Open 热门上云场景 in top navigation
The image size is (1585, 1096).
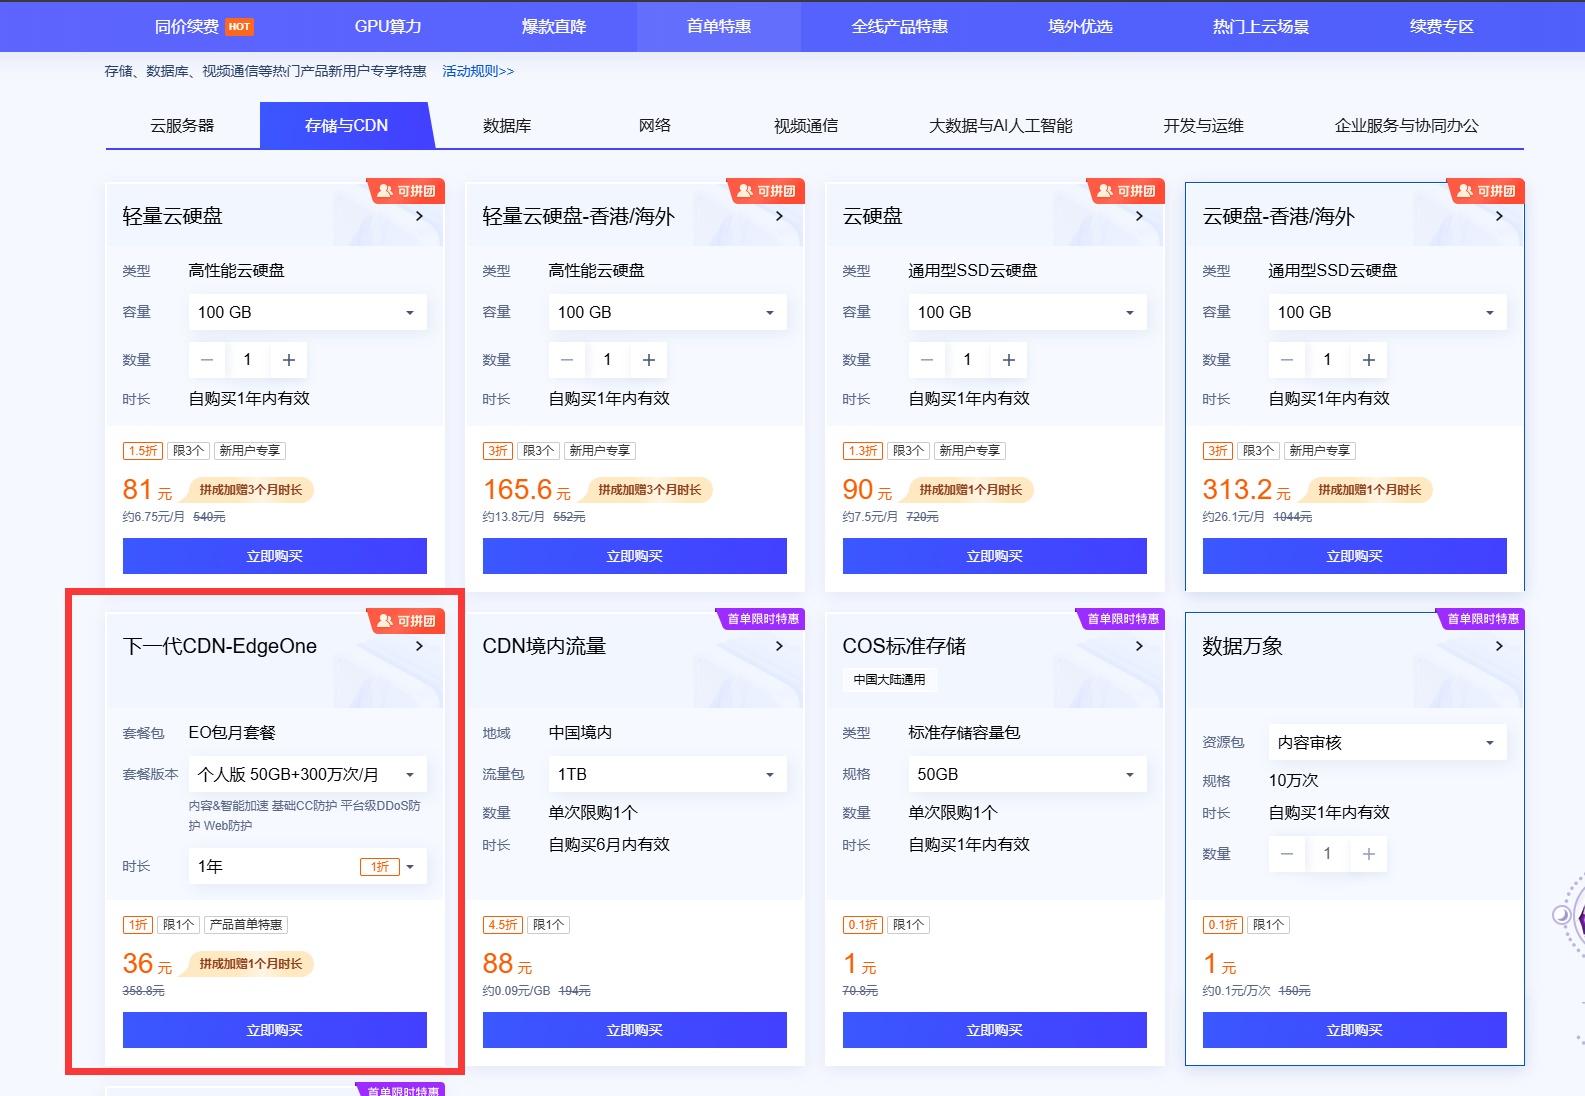[x=1261, y=26]
